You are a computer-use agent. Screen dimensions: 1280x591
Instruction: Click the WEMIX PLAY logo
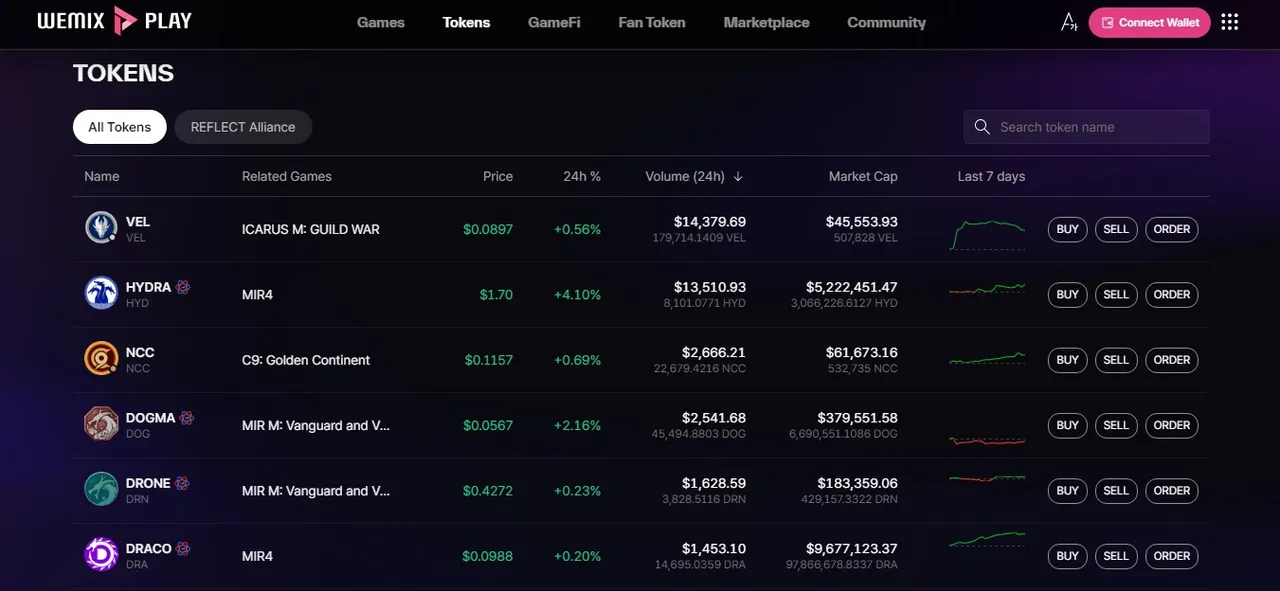(114, 21)
